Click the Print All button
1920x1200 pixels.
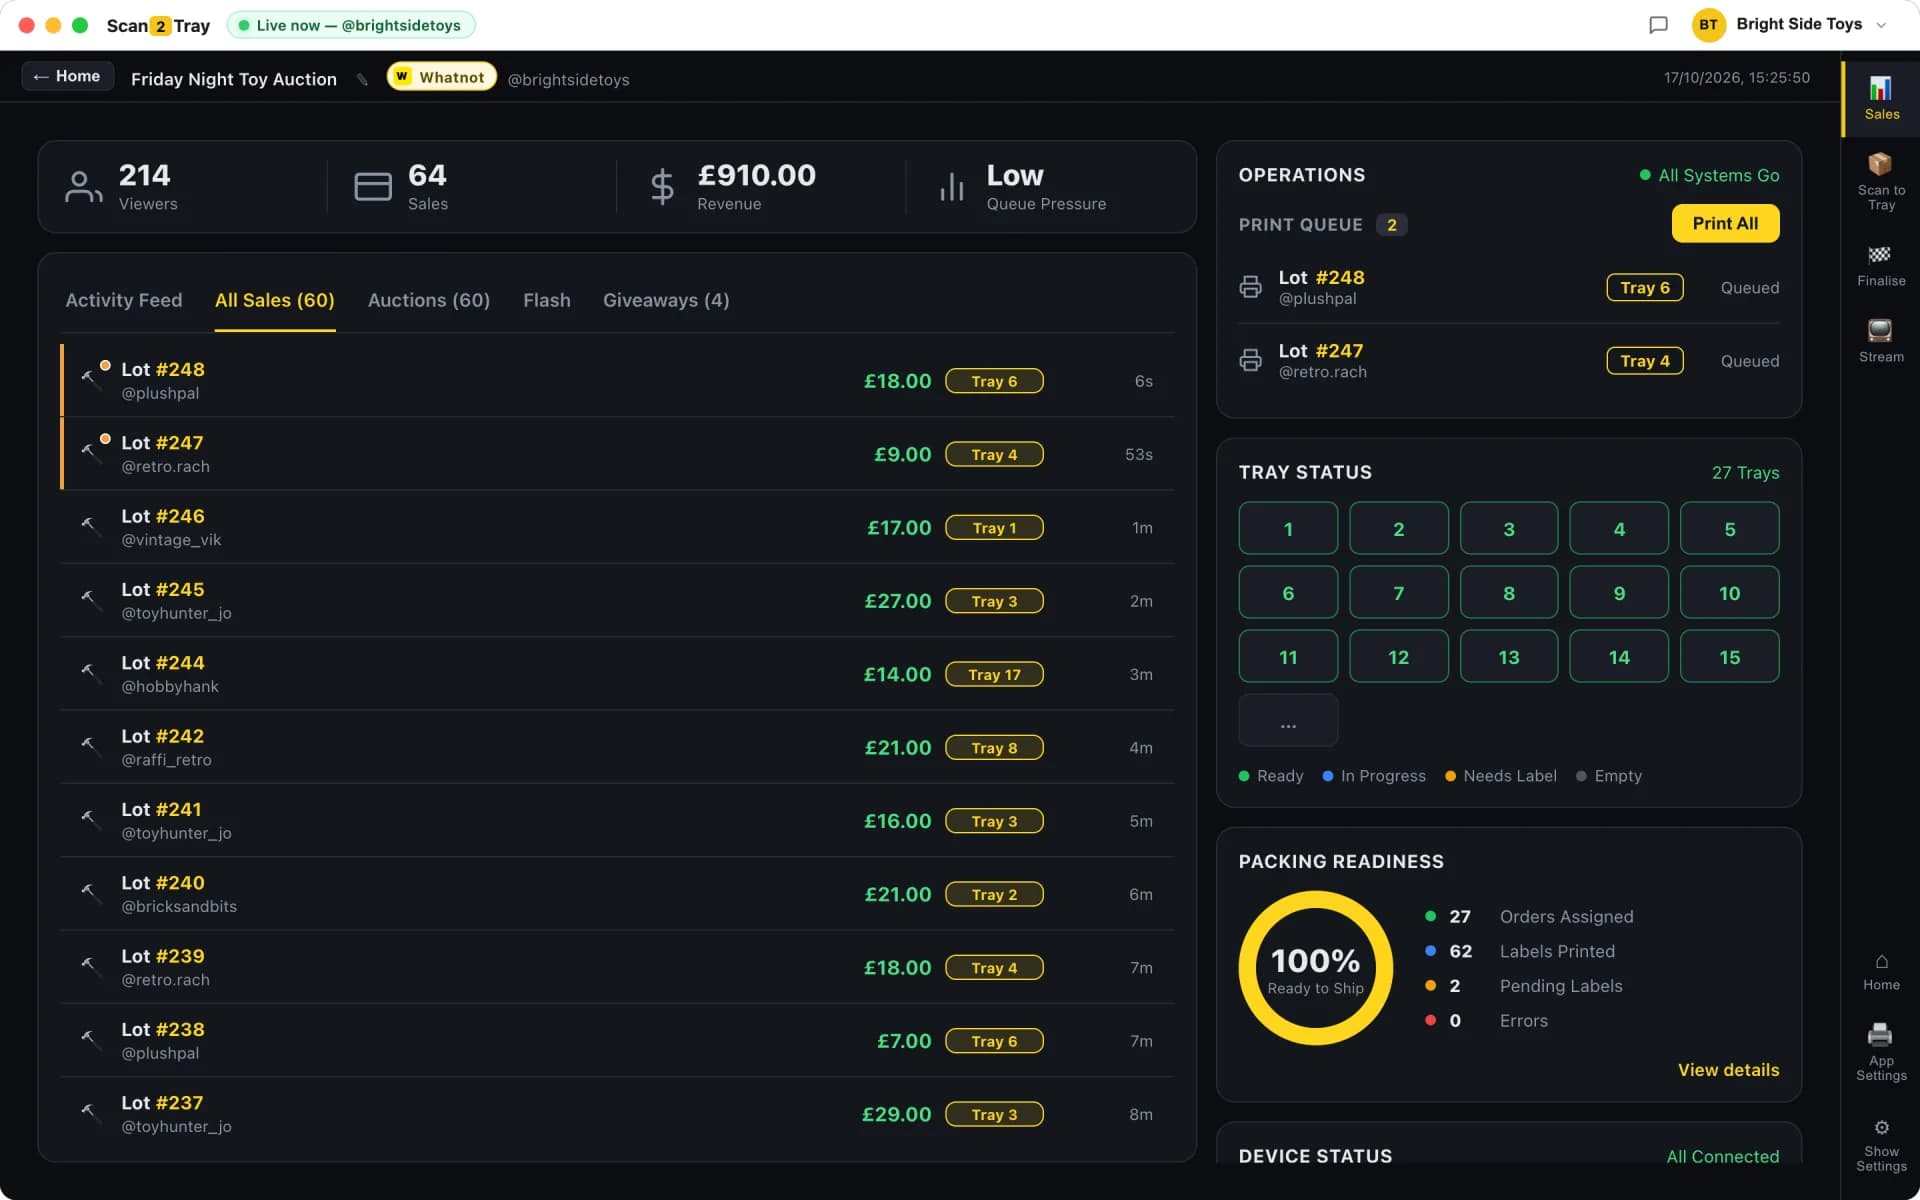1725,223
